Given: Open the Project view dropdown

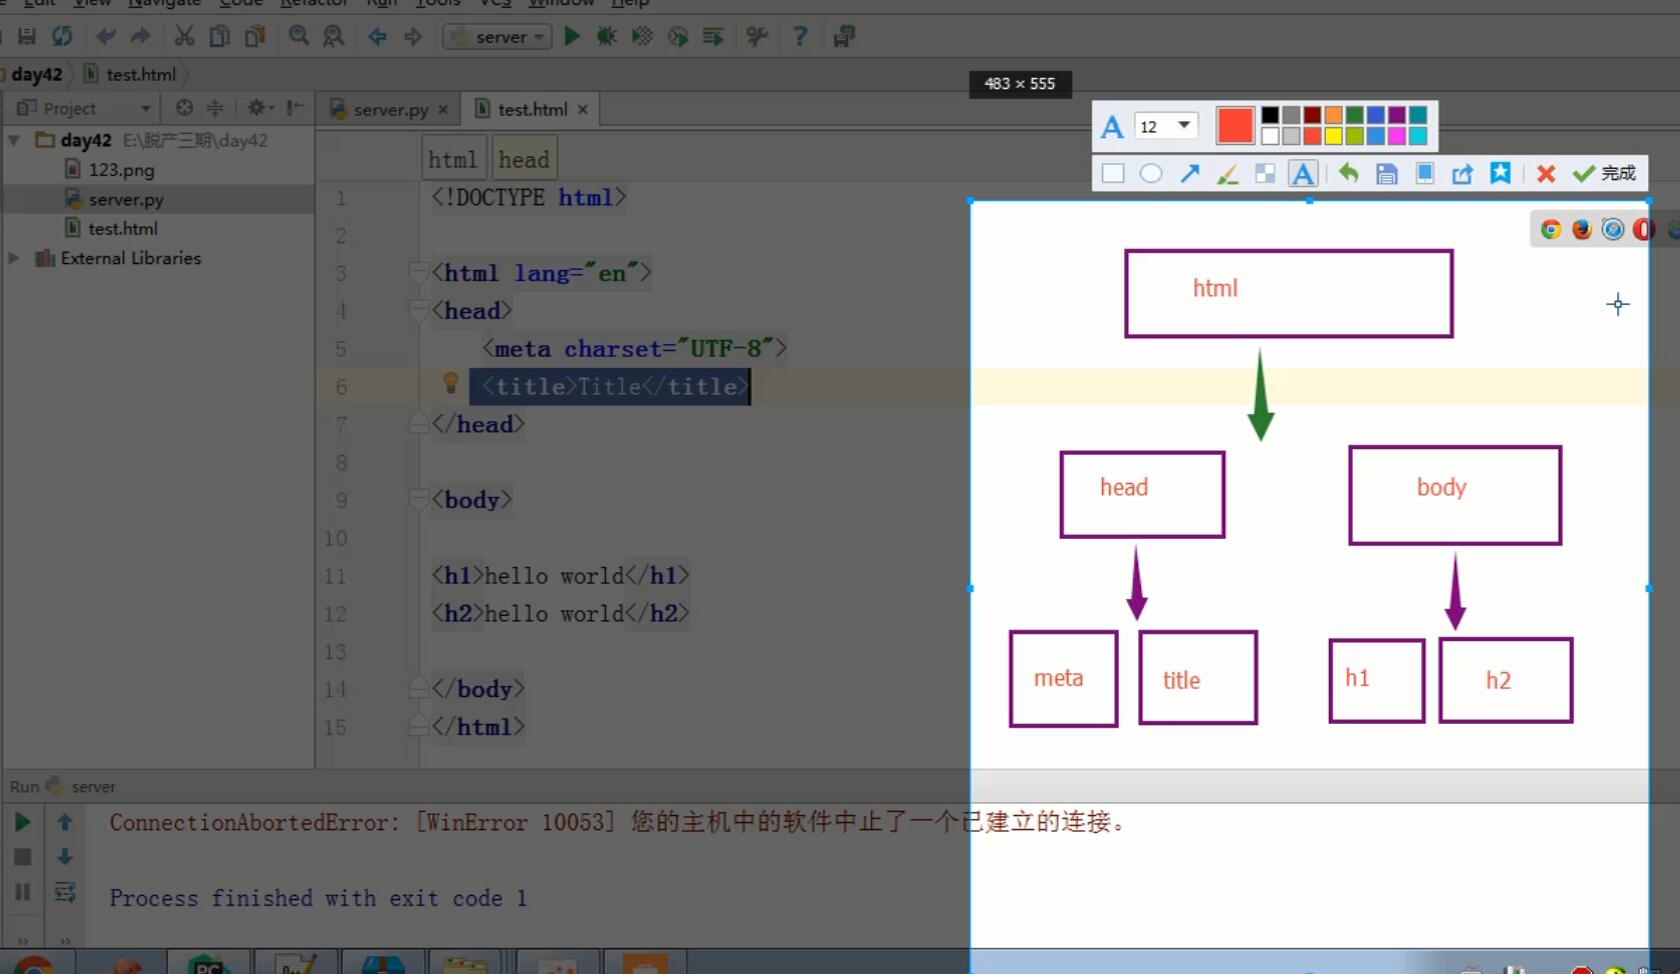Looking at the screenshot, I should [x=146, y=108].
